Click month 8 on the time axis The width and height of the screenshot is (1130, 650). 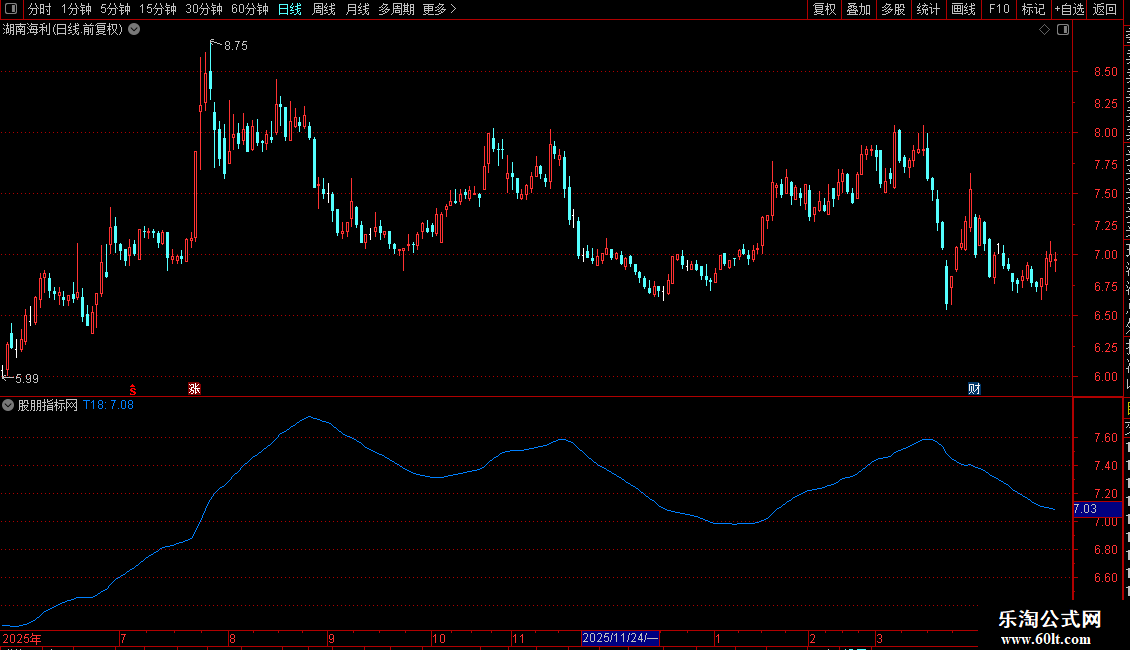point(232,638)
